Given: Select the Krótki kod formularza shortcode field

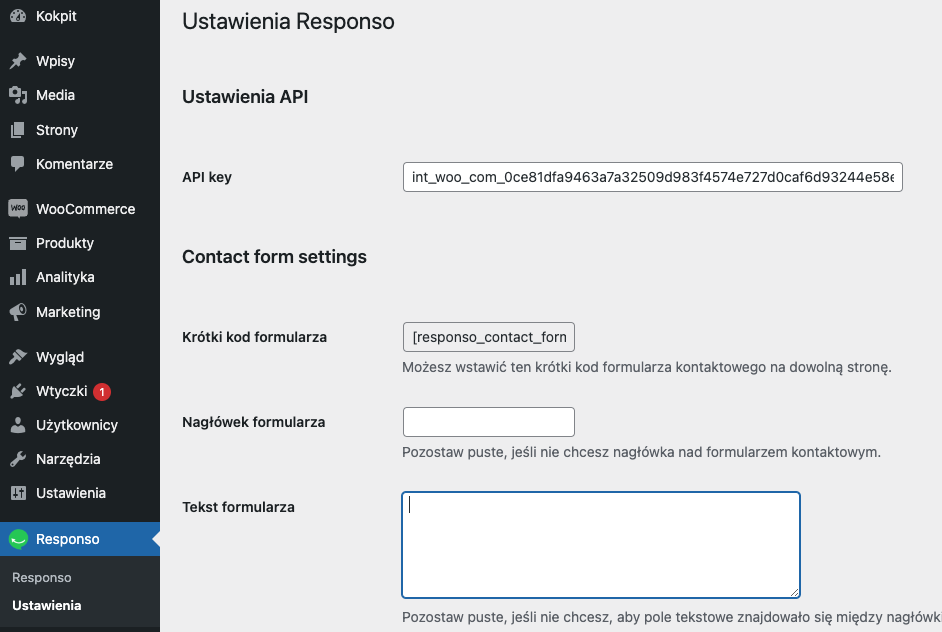Looking at the screenshot, I should 488,337.
